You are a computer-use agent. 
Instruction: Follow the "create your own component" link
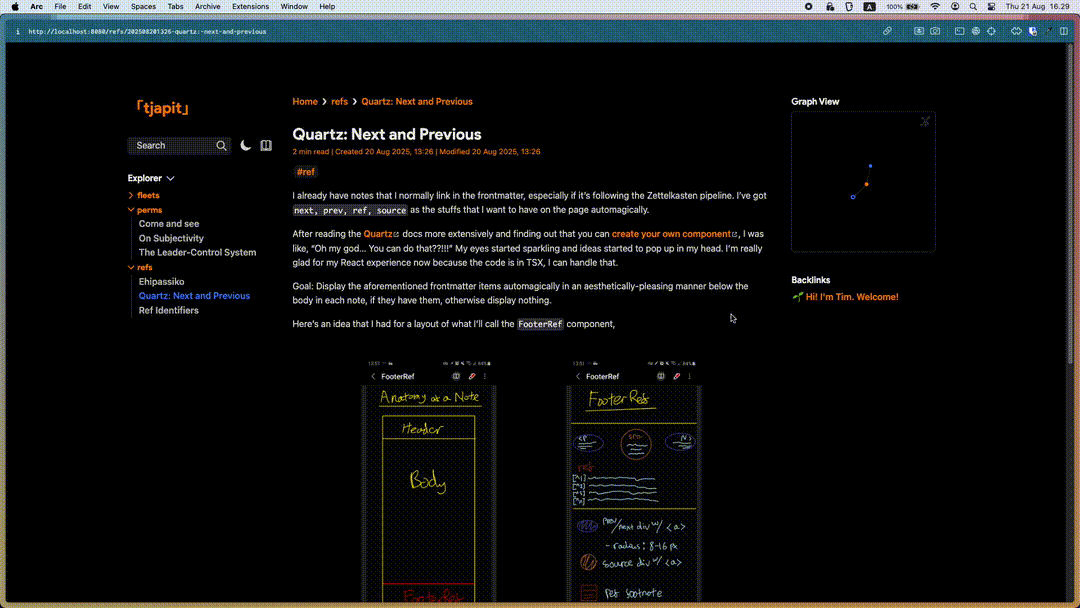(672, 234)
